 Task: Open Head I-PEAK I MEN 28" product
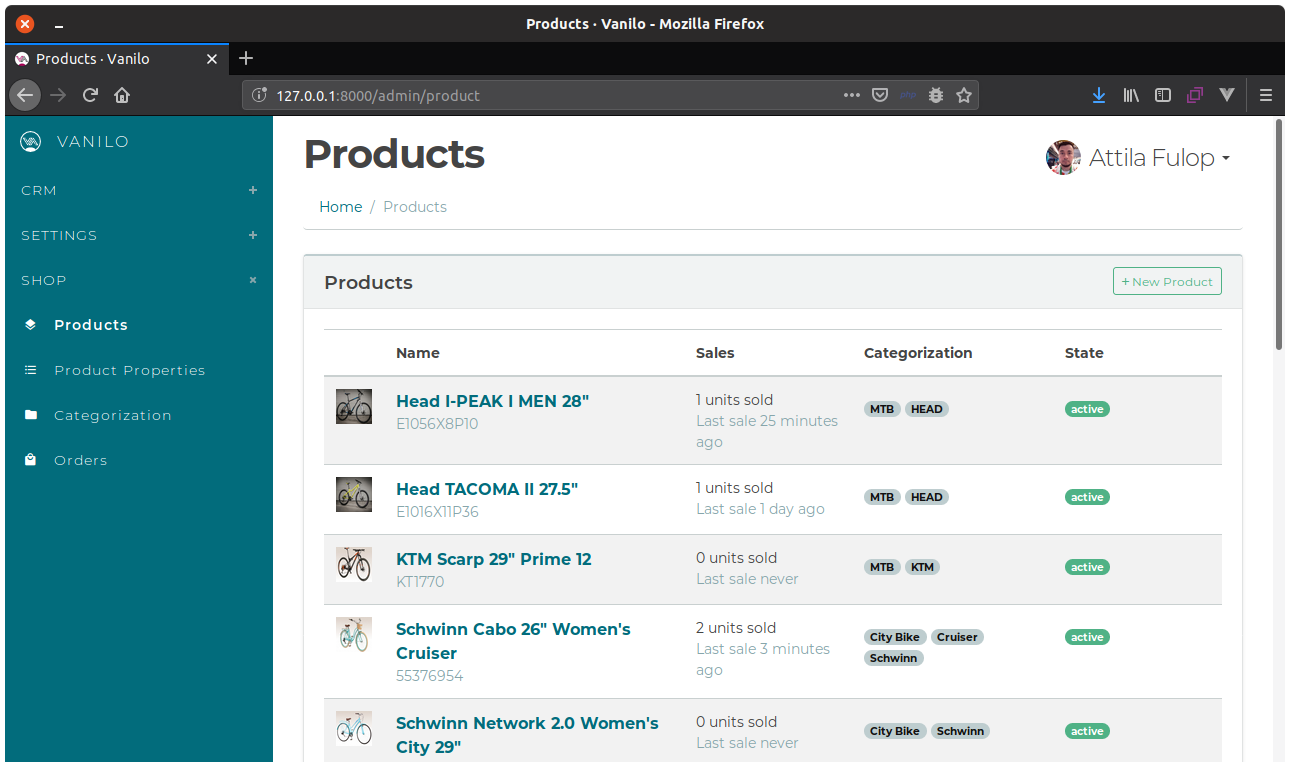[x=493, y=401]
